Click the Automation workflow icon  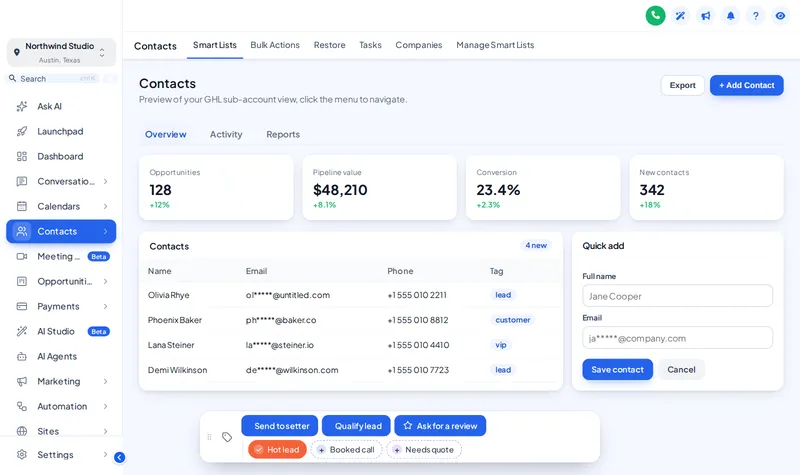coord(21,406)
